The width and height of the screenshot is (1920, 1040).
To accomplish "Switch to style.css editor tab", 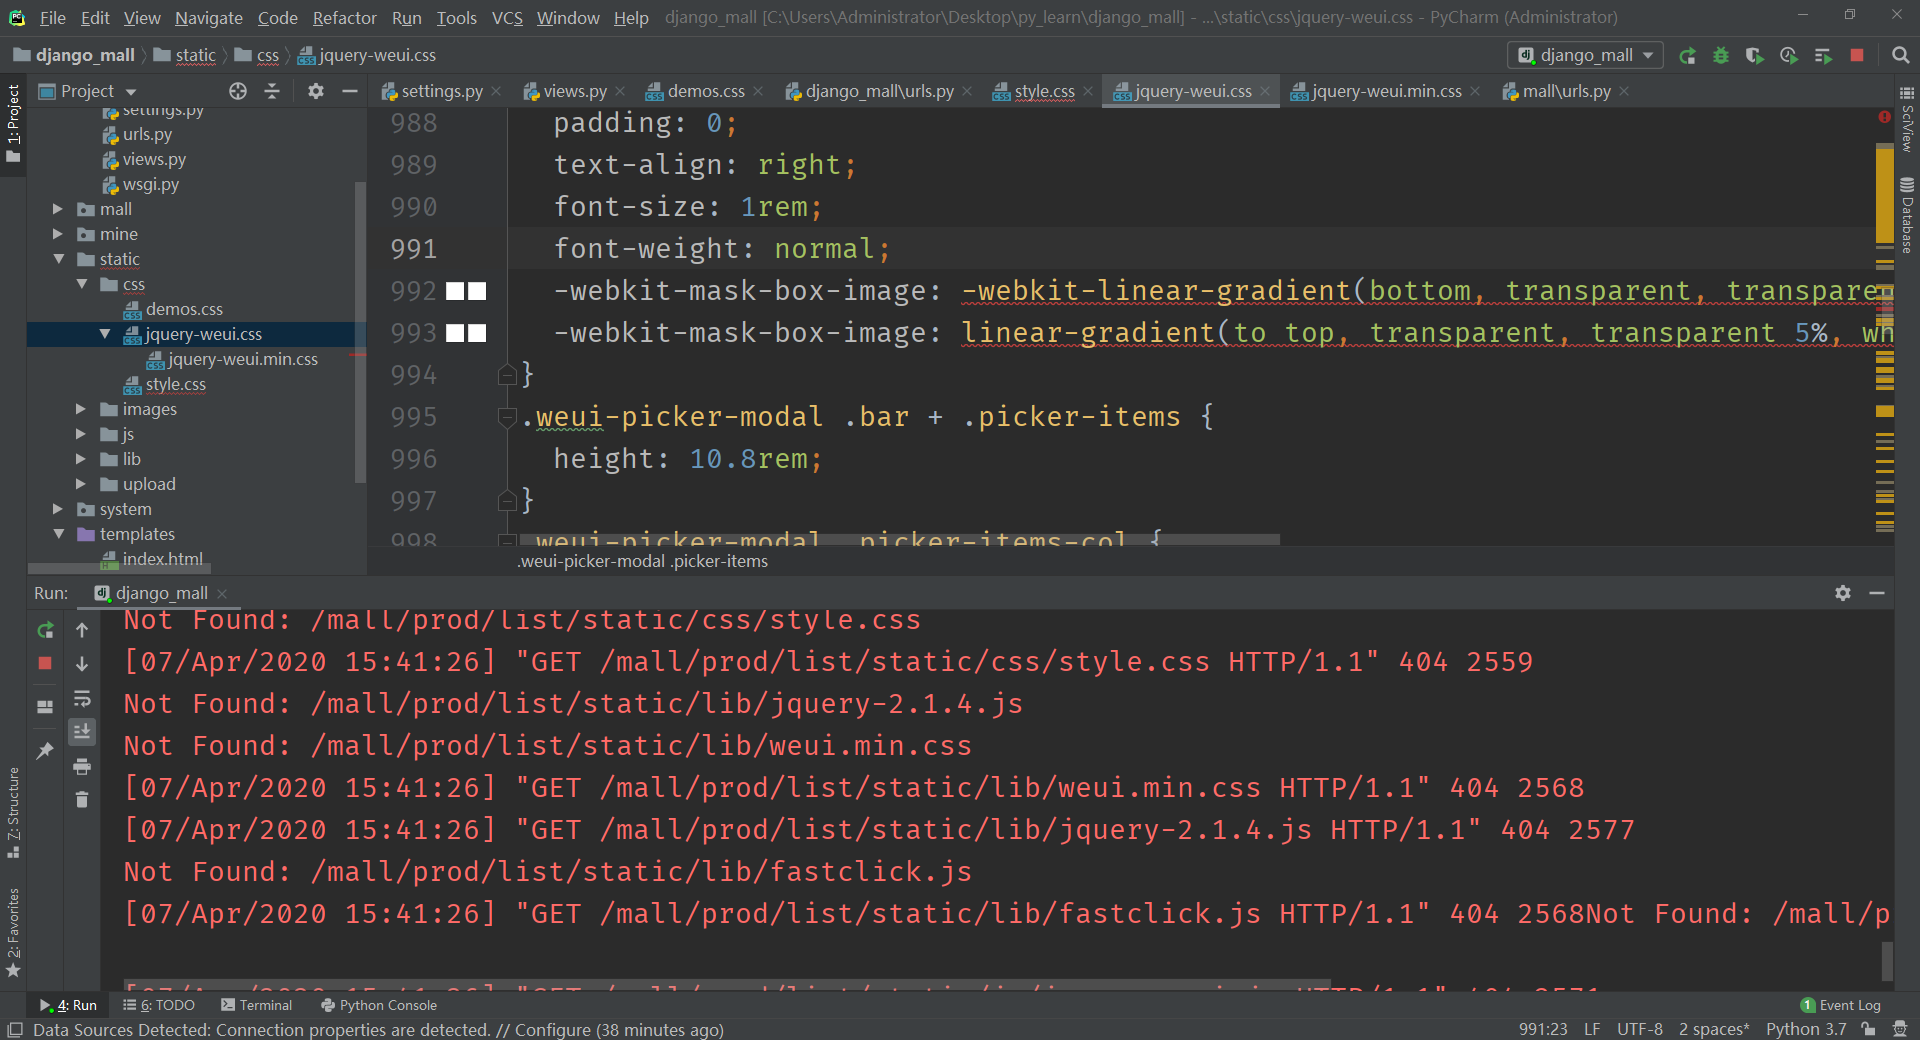I will 1043,91.
